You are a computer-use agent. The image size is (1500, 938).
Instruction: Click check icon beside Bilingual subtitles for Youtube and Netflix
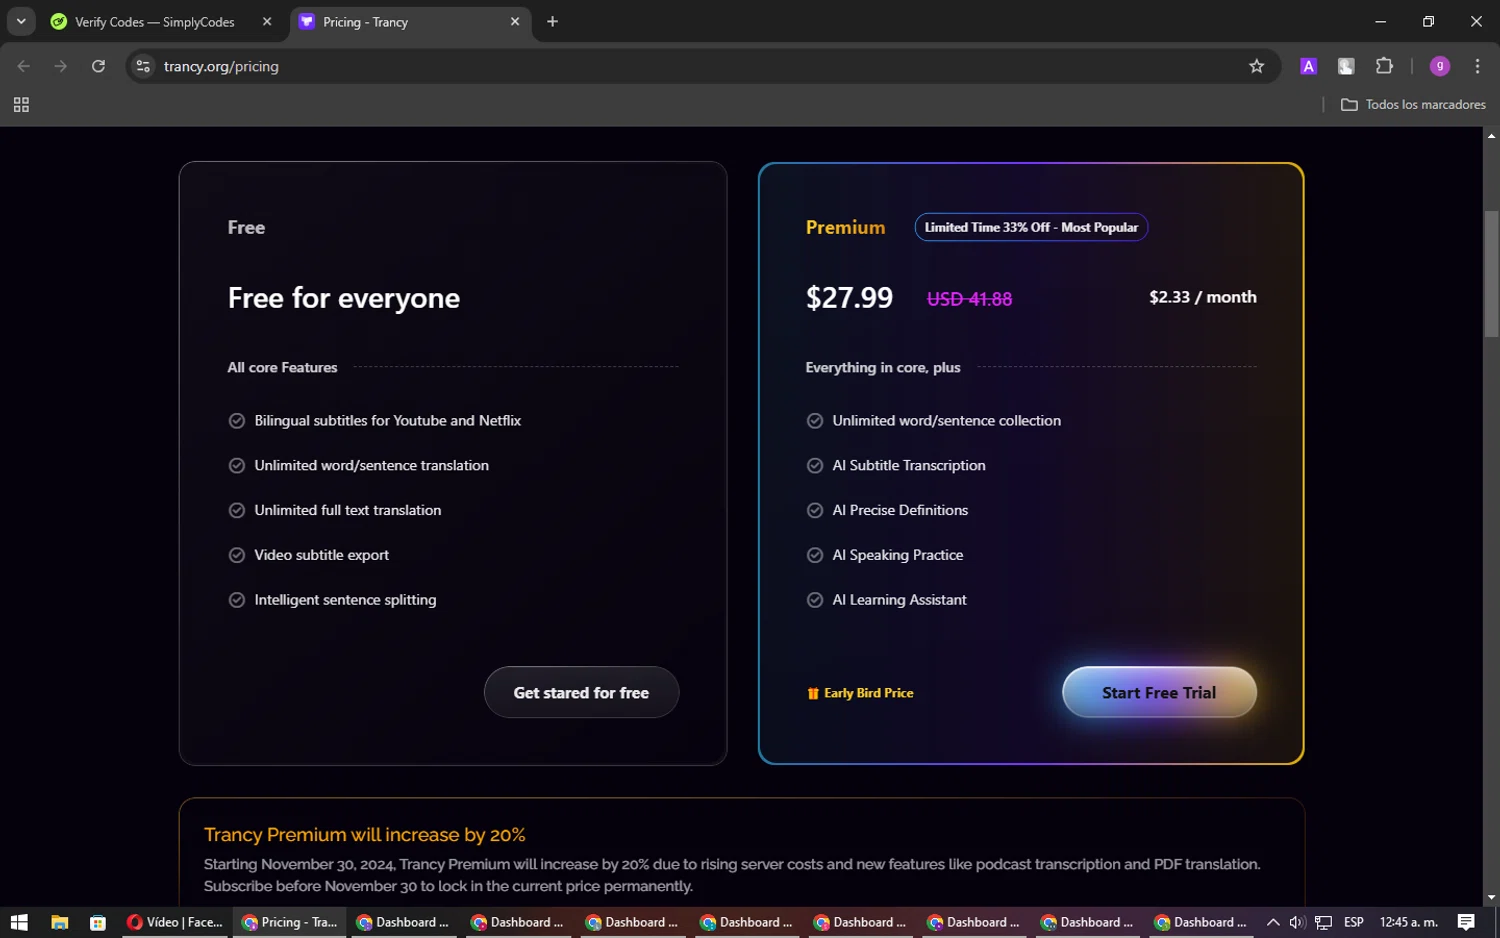237,421
